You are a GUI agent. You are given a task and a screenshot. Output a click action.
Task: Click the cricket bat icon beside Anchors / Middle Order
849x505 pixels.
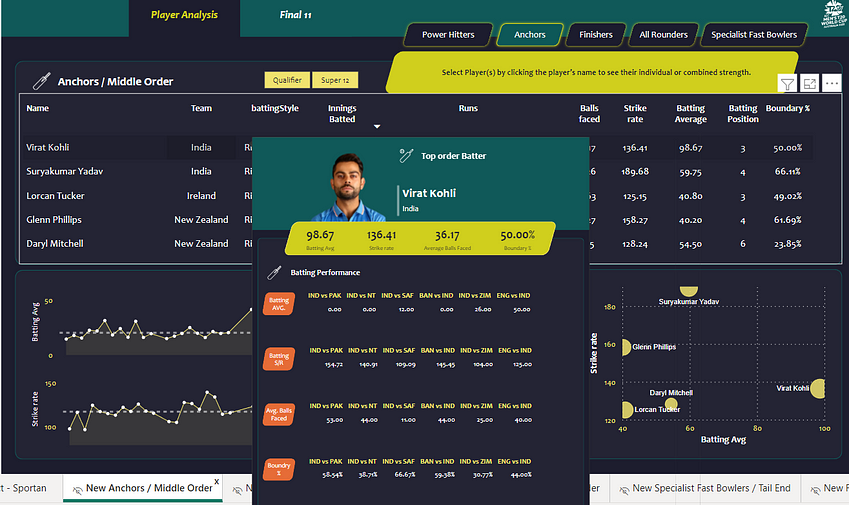tap(42, 81)
